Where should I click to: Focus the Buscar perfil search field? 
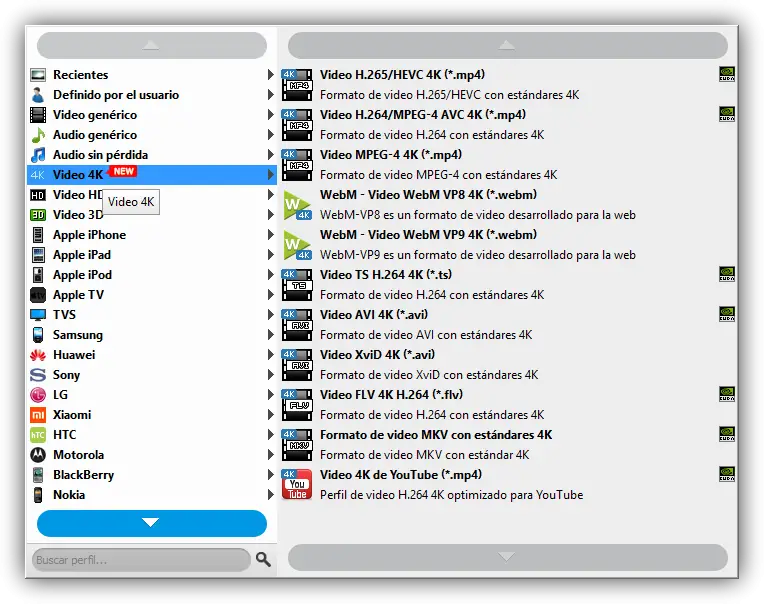pyautogui.click(x=141, y=560)
